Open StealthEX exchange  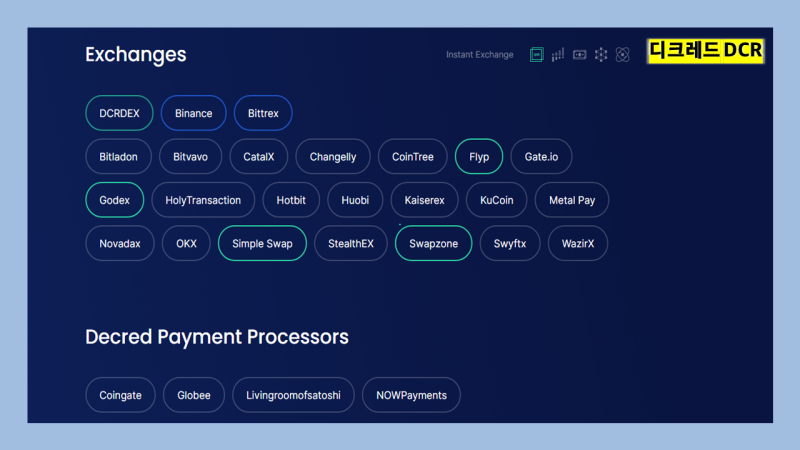(x=351, y=243)
